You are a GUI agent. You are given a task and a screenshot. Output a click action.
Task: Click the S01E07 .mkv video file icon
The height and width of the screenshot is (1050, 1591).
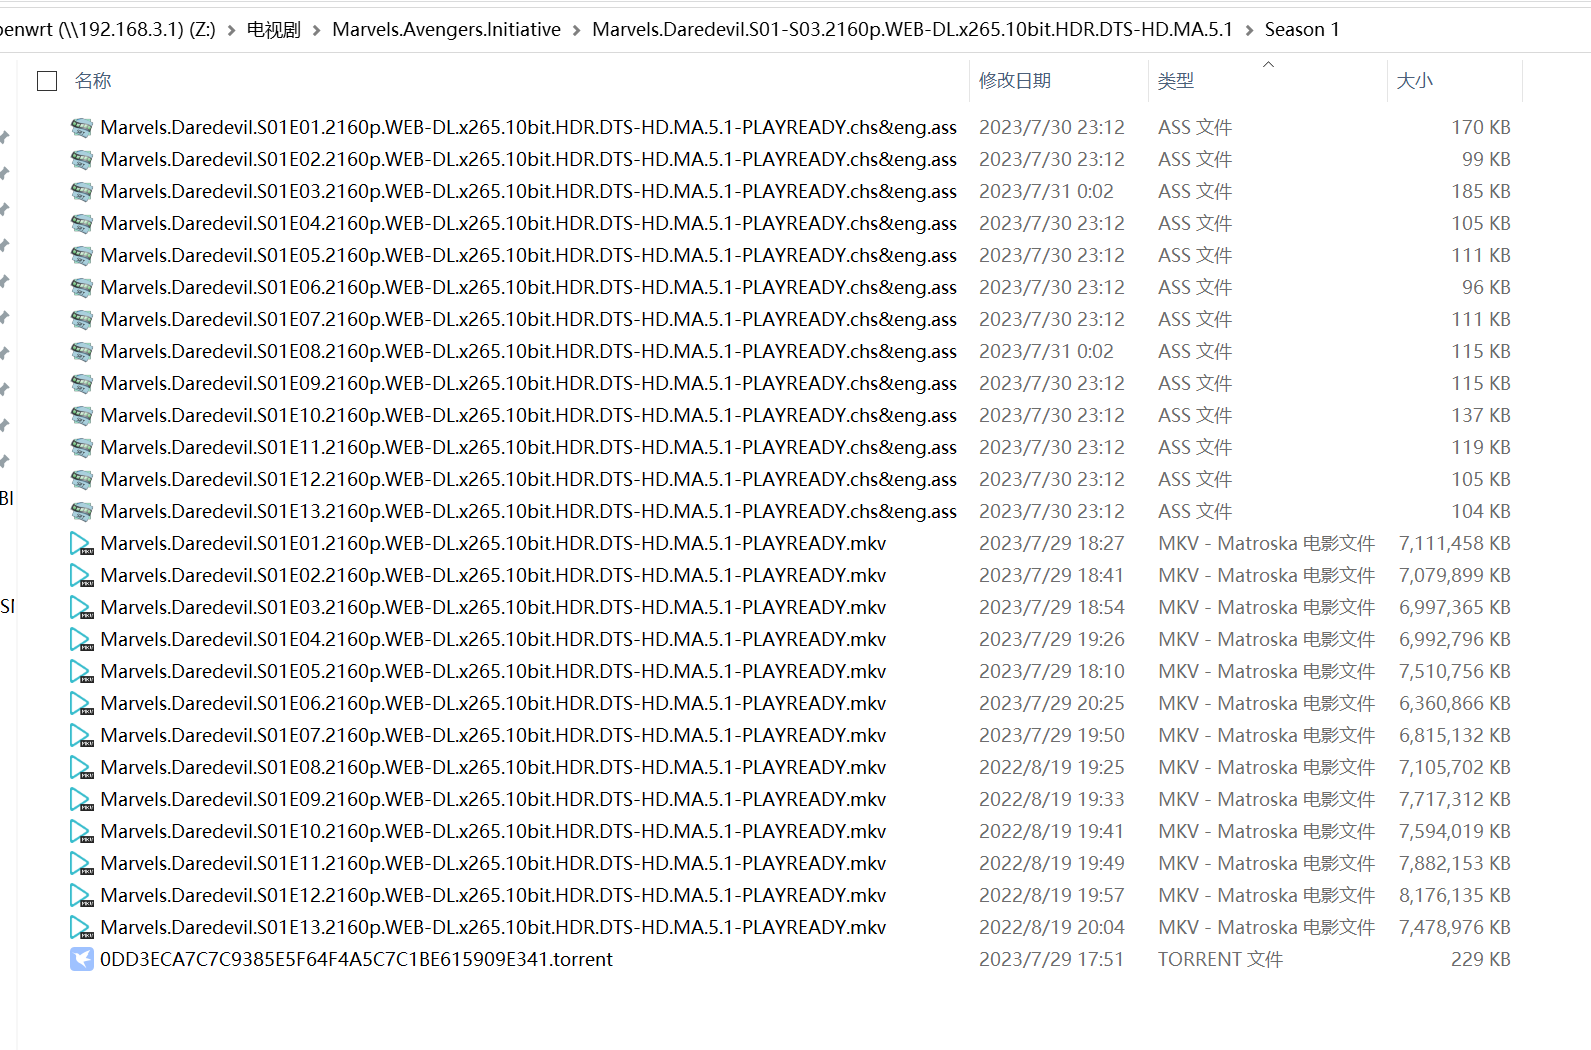click(82, 735)
